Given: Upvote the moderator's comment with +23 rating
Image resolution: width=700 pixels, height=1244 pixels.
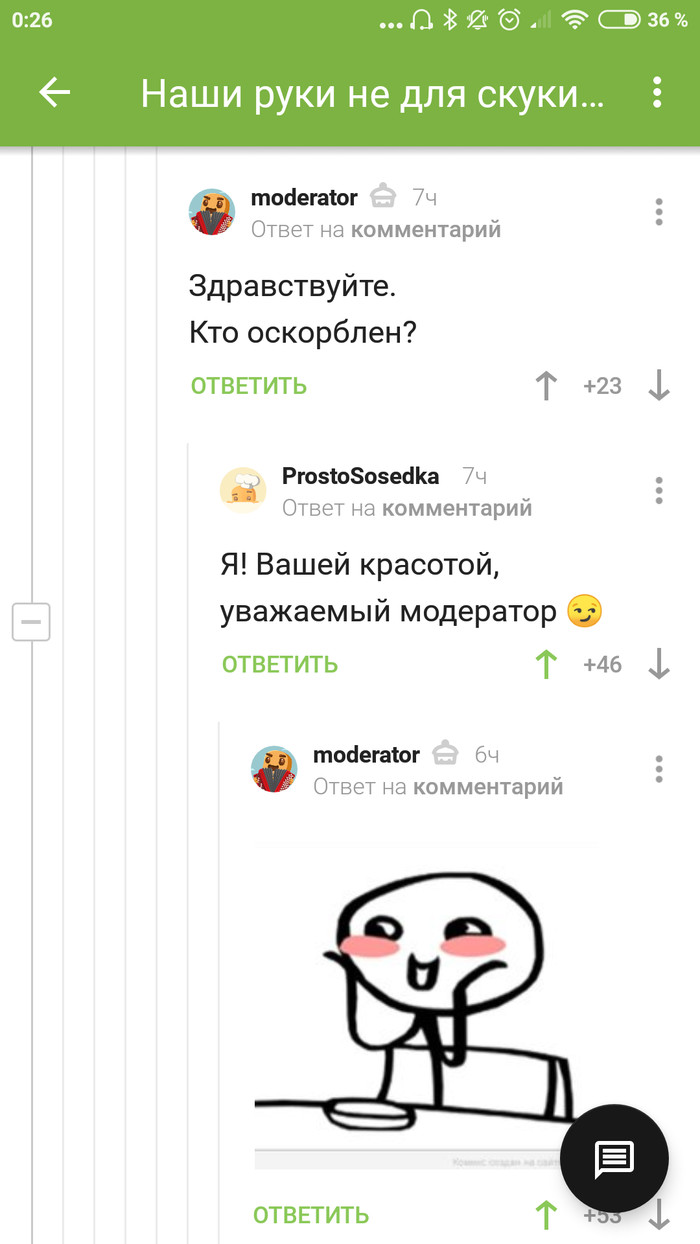Looking at the screenshot, I should [x=546, y=386].
